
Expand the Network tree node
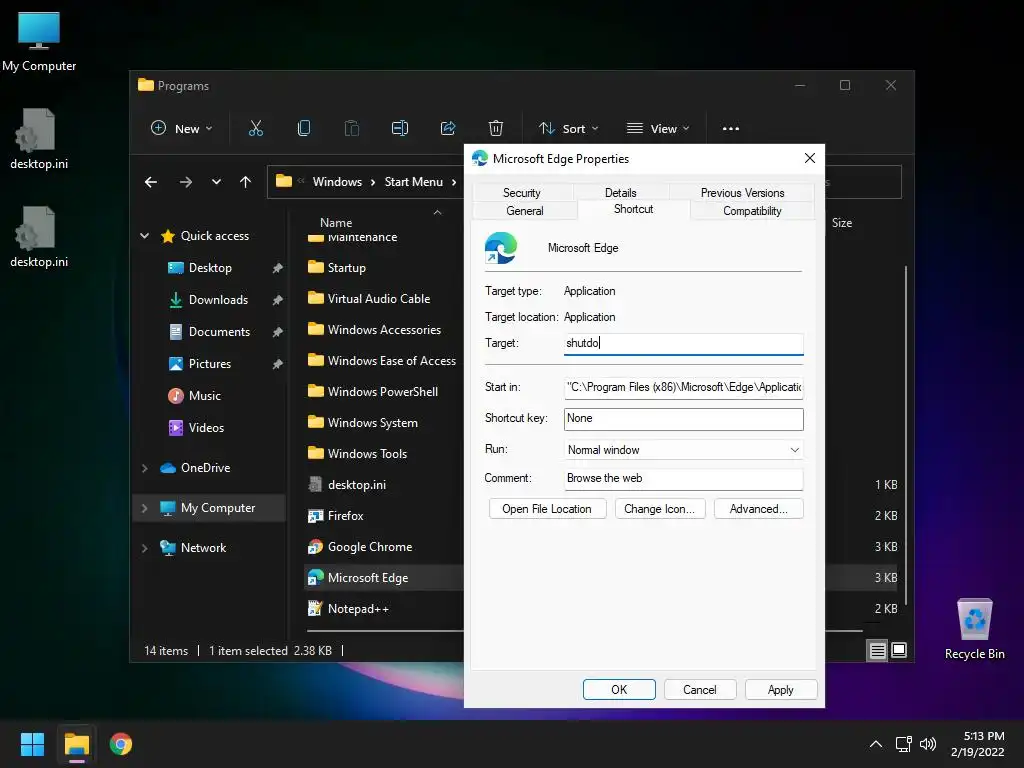tap(144, 548)
